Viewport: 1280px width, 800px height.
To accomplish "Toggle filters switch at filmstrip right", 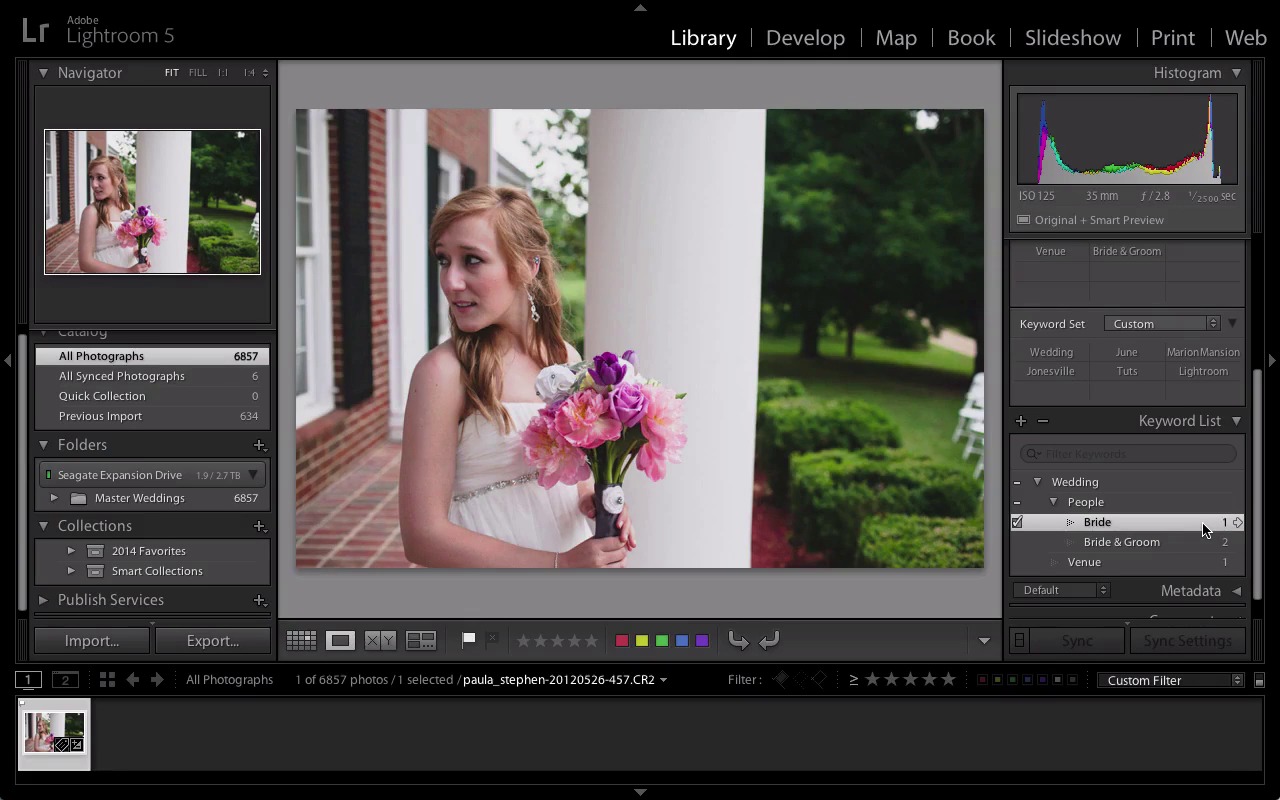I will (x=1259, y=681).
